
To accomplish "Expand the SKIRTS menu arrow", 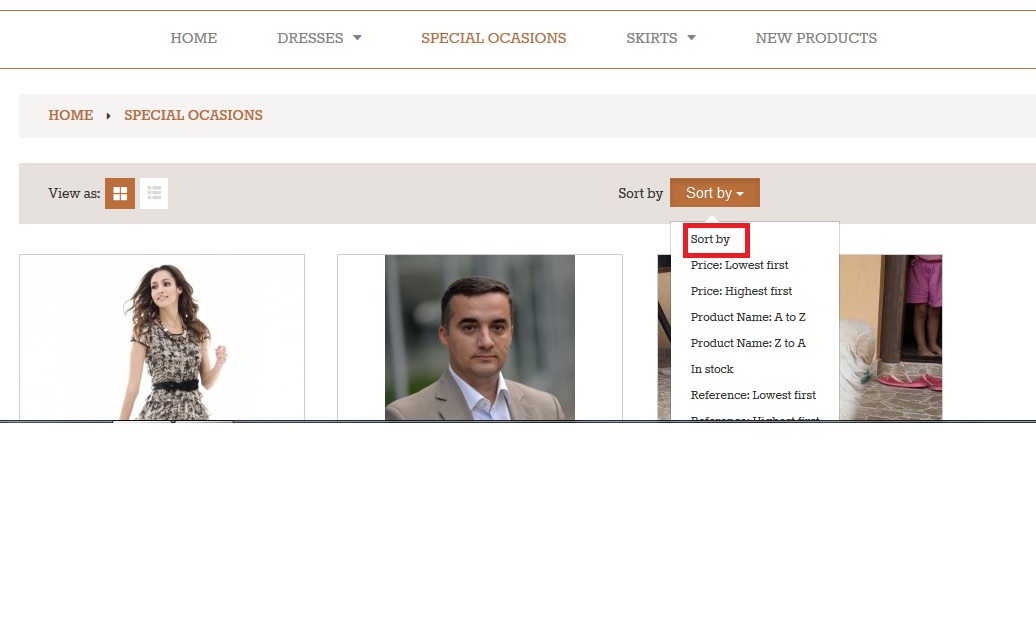I will point(691,38).
